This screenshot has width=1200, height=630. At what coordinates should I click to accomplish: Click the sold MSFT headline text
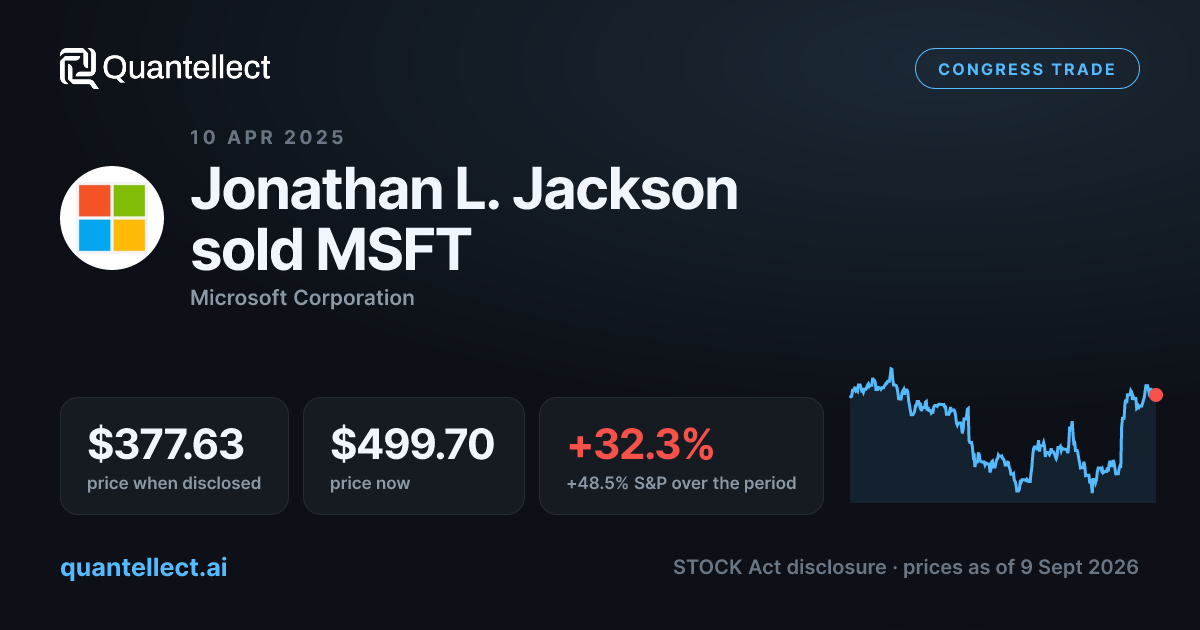[329, 249]
